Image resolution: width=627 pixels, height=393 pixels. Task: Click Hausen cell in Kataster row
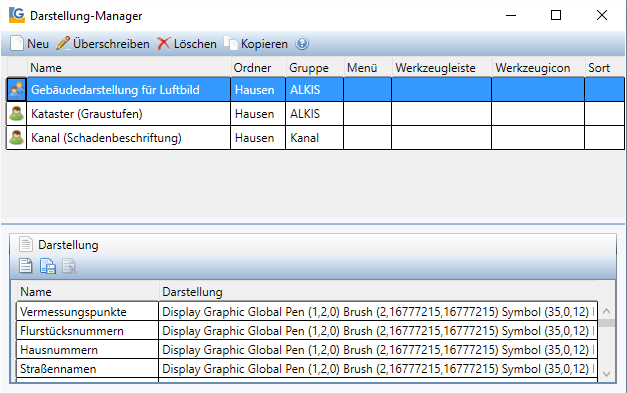click(x=258, y=114)
